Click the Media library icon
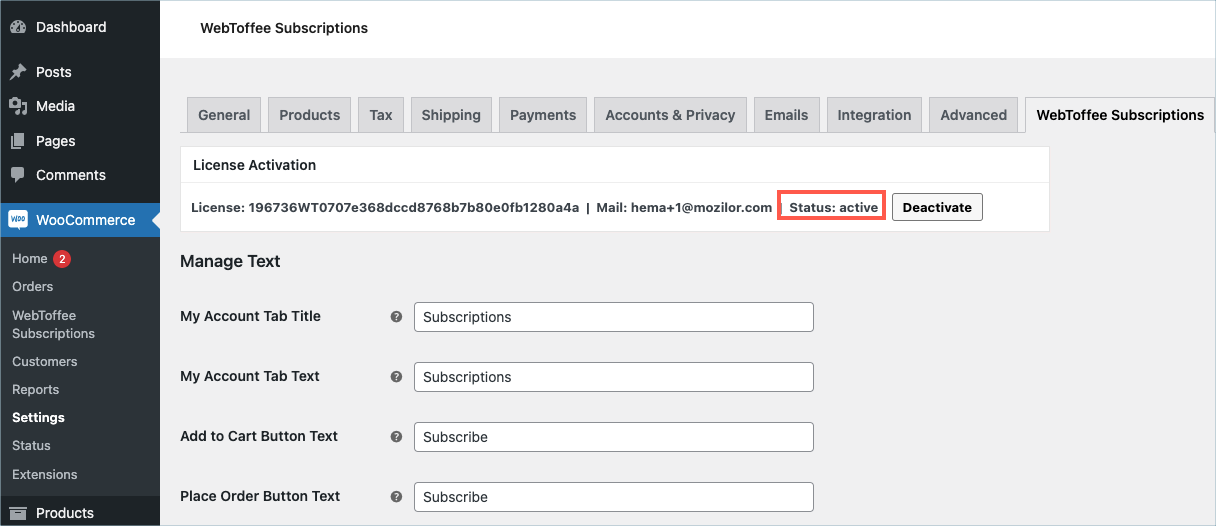 (x=18, y=106)
